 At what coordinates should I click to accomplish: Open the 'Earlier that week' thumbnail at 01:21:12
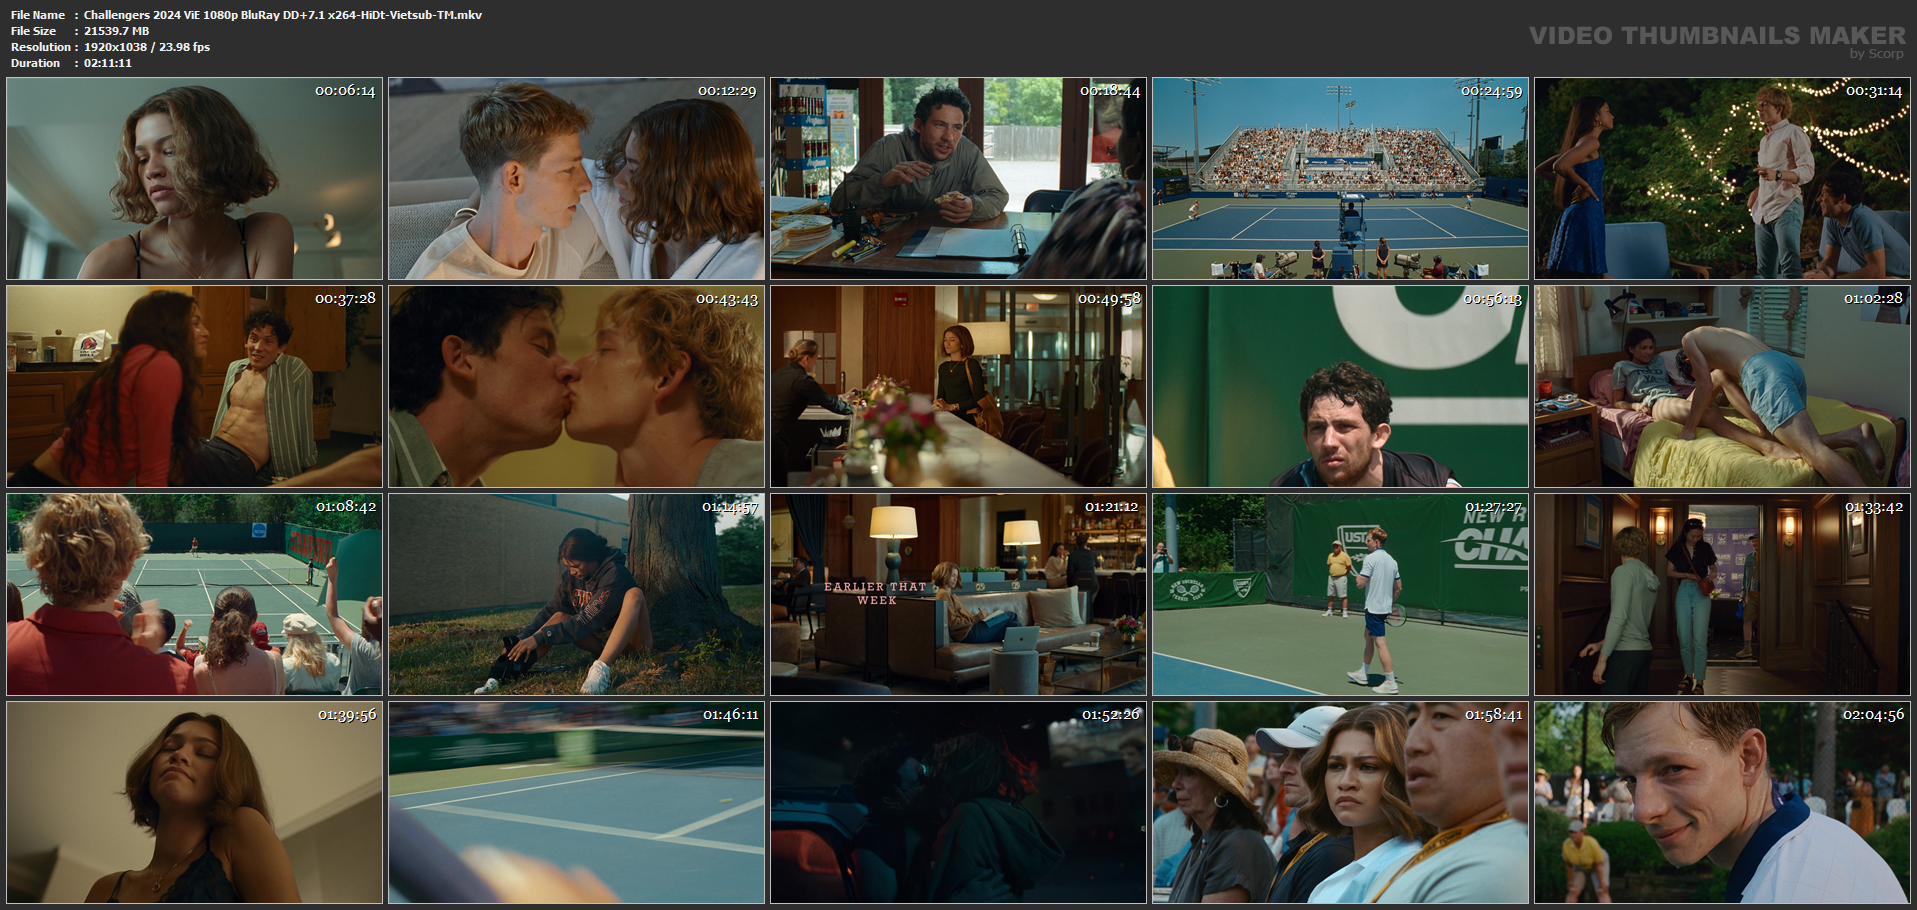click(x=959, y=594)
